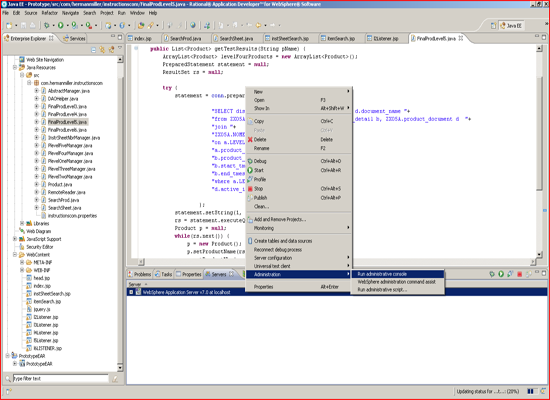550x400 pixels.
Task: Collapse the Java Resources node
Action: 15,67
